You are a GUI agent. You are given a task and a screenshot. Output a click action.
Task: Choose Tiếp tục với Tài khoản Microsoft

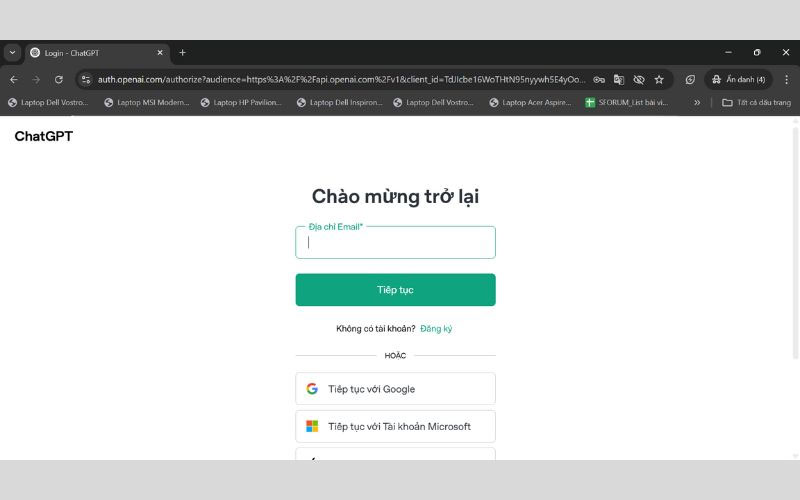click(x=395, y=427)
